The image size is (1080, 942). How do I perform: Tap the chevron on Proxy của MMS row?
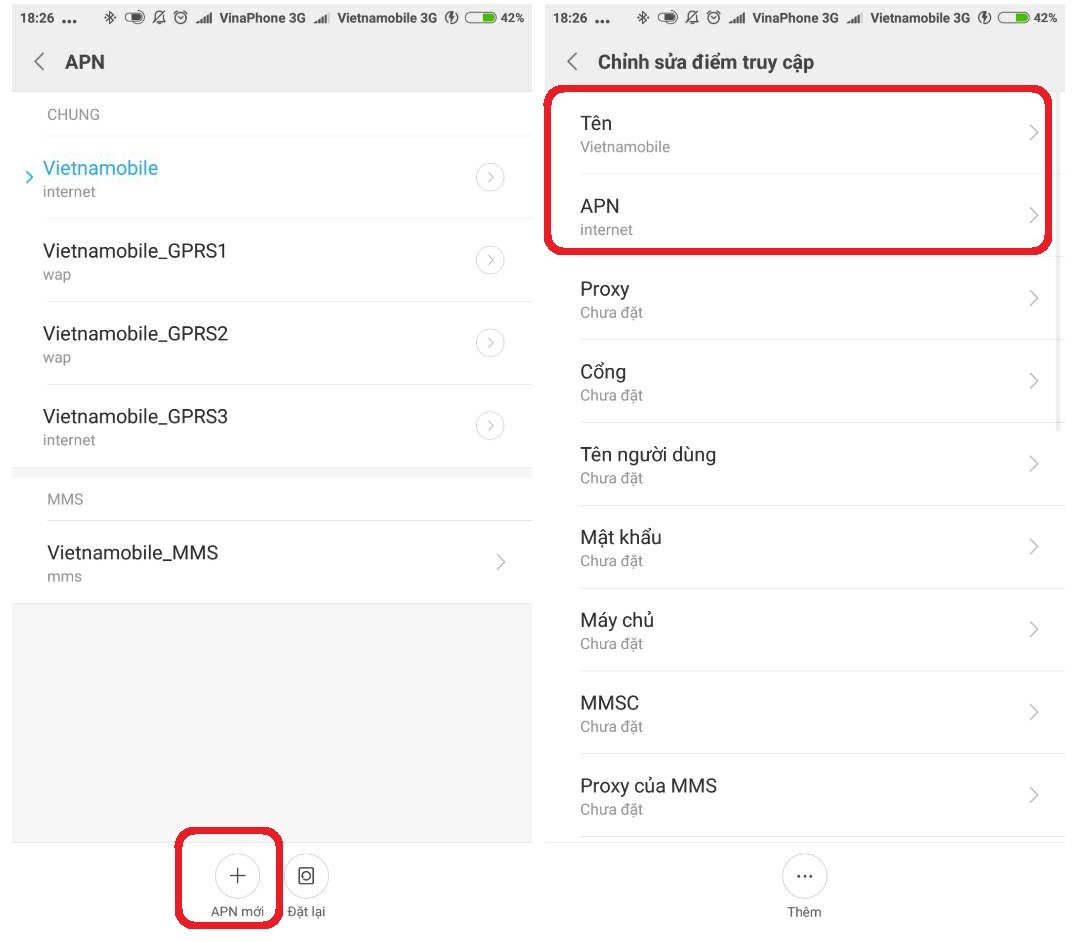(1033, 795)
